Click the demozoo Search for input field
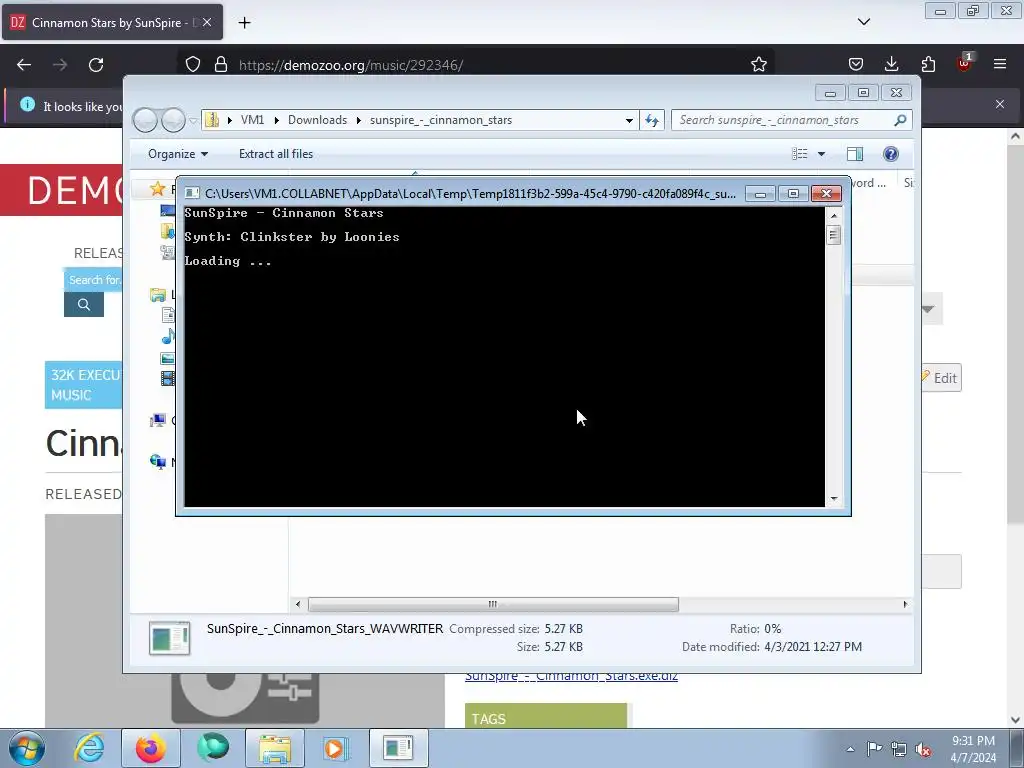Viewport: 1024px width, 768px height. coord(93,280)
